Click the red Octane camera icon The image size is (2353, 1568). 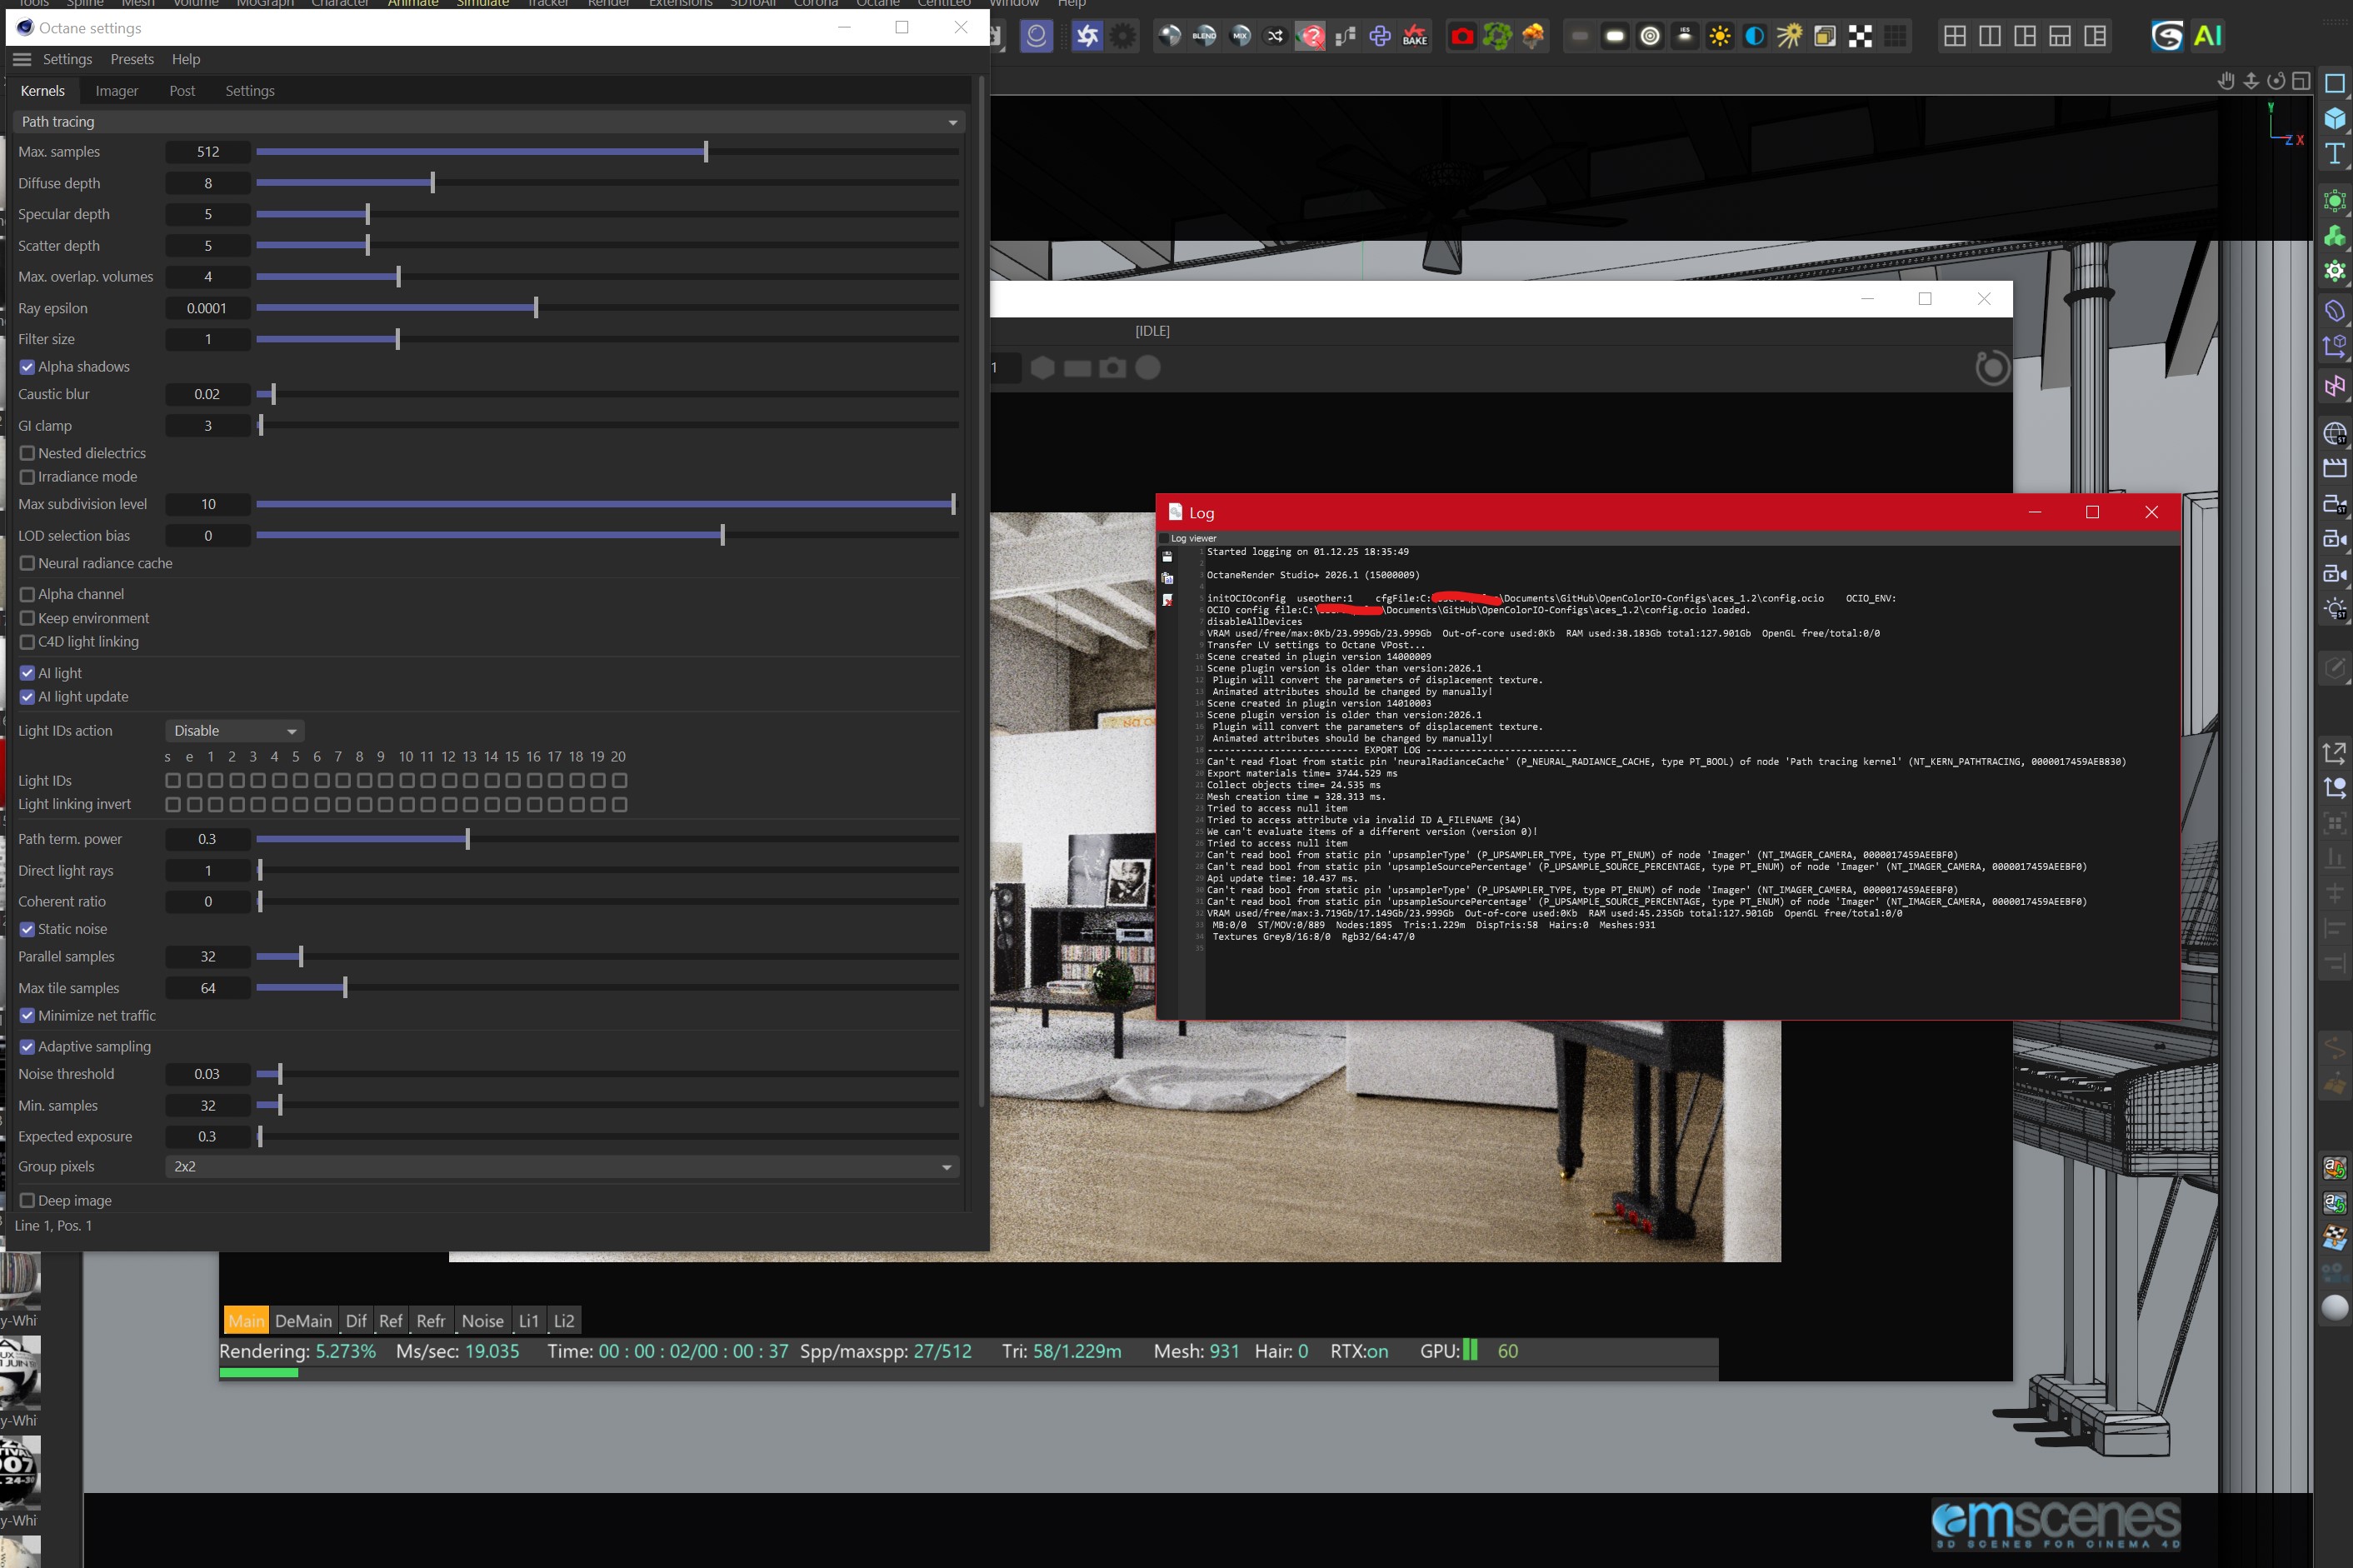[1462, 37]
